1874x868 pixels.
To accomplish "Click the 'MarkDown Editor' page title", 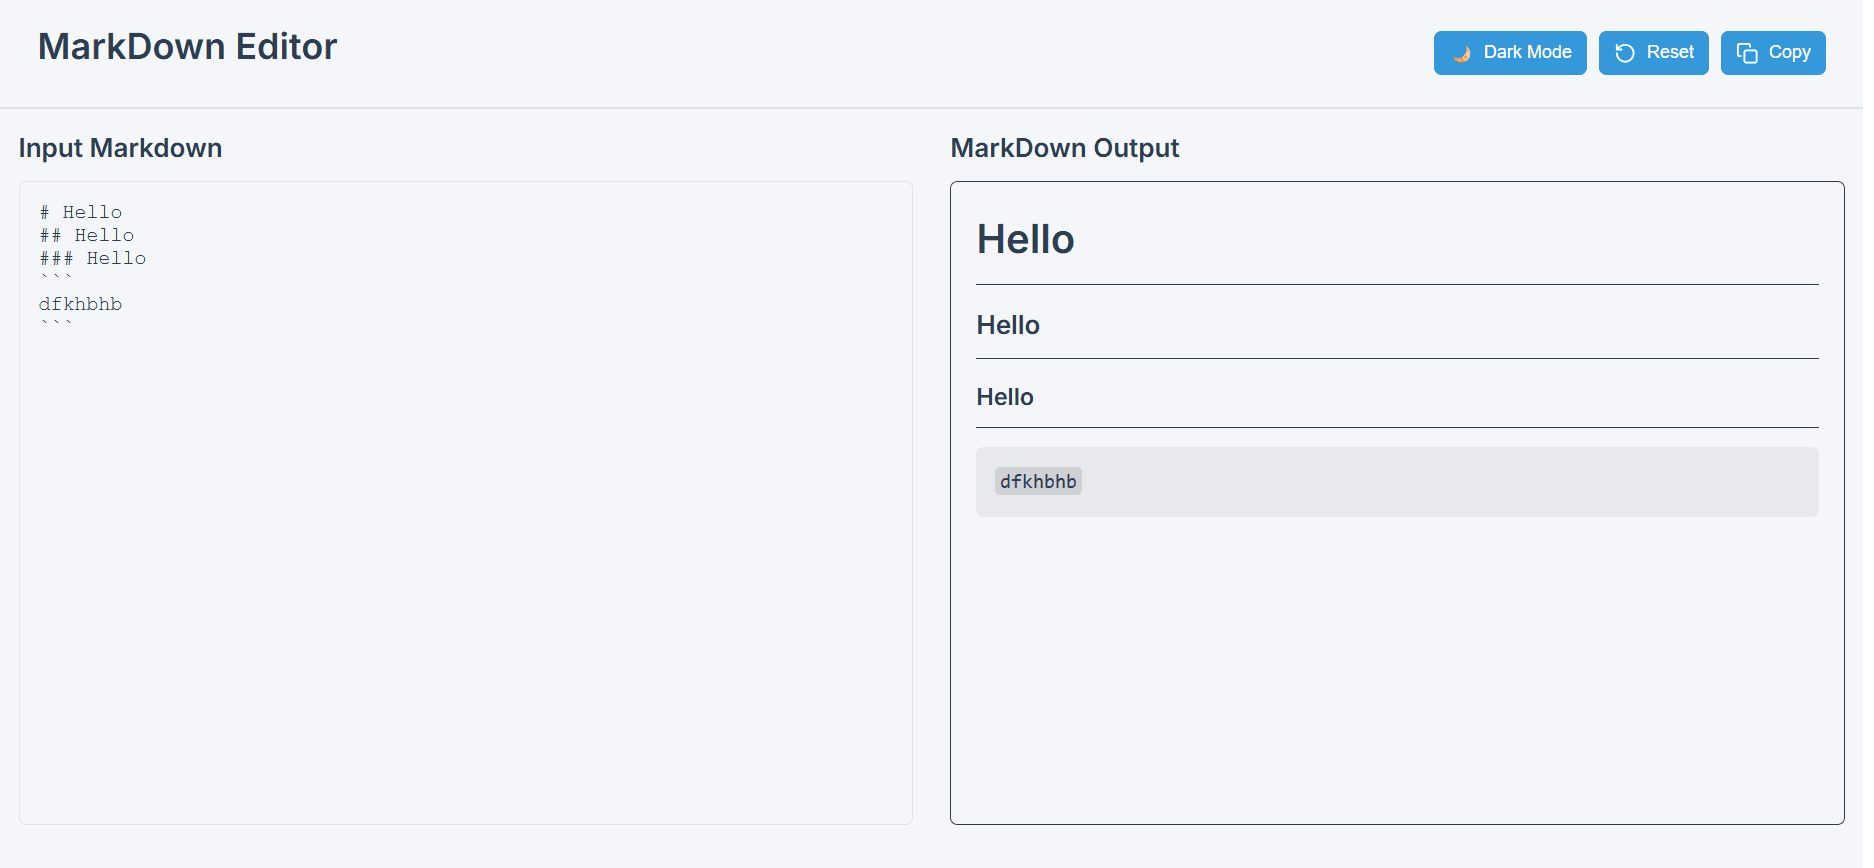I will tap(188, 46).
